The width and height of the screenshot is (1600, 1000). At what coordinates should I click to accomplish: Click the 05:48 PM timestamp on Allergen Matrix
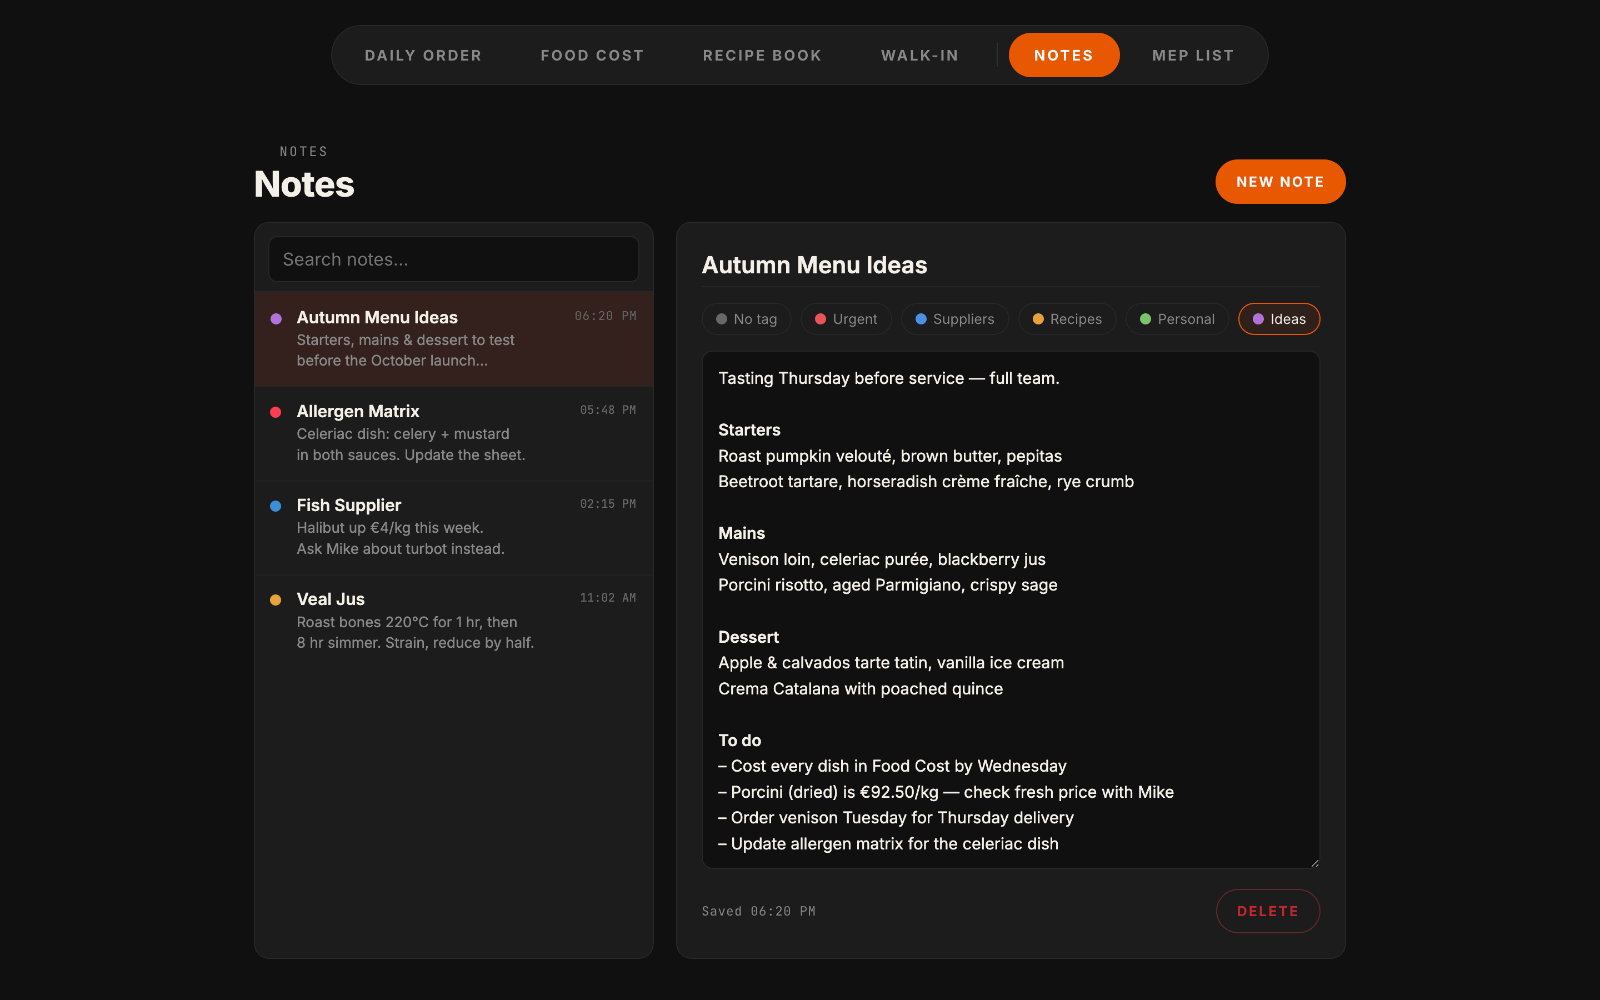click(x=608, y=410)
